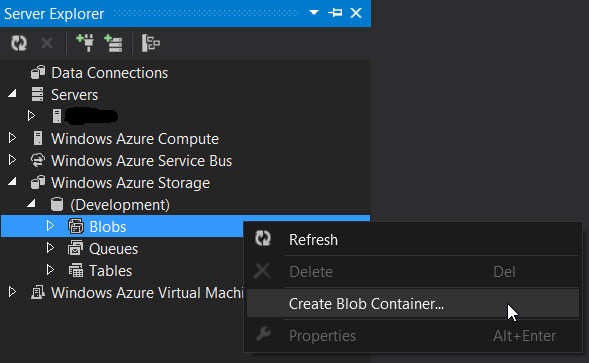Image resolution: width=589 pixels, height=363 pixels.
Task: Click the Blobs container icon
Action: (76, 226)
